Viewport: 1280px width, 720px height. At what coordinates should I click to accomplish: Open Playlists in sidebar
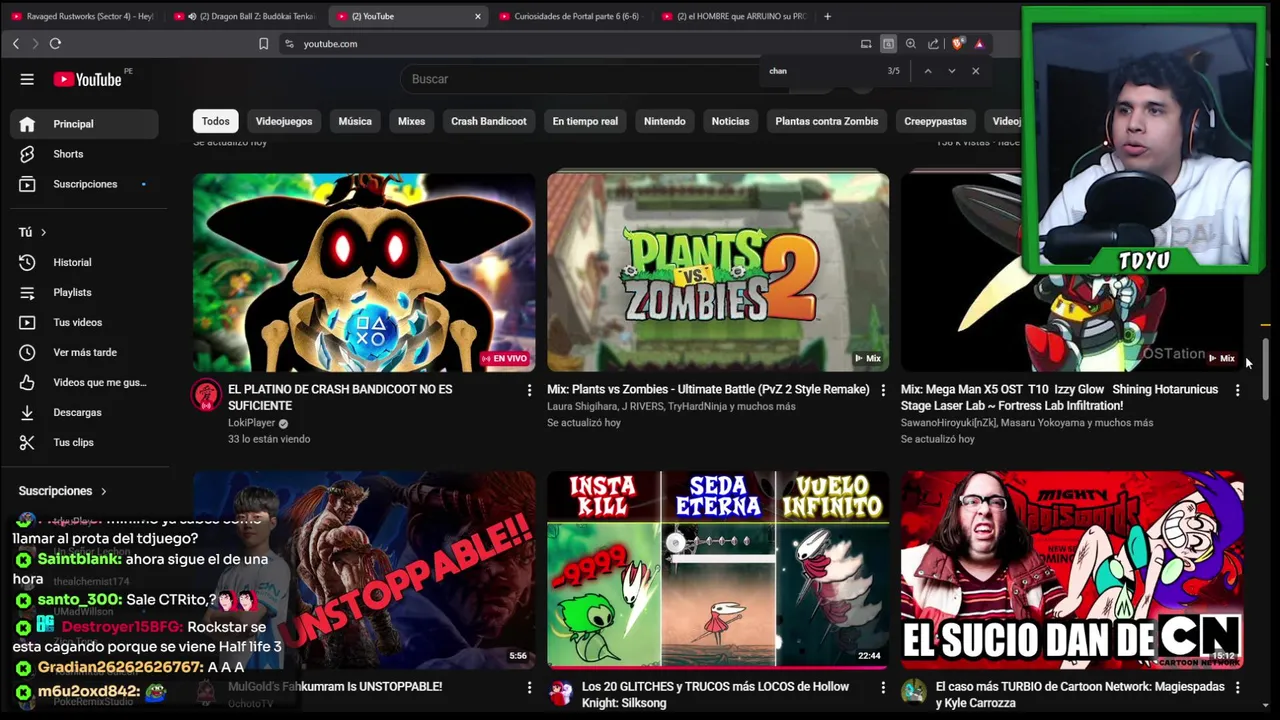(84, 292)
